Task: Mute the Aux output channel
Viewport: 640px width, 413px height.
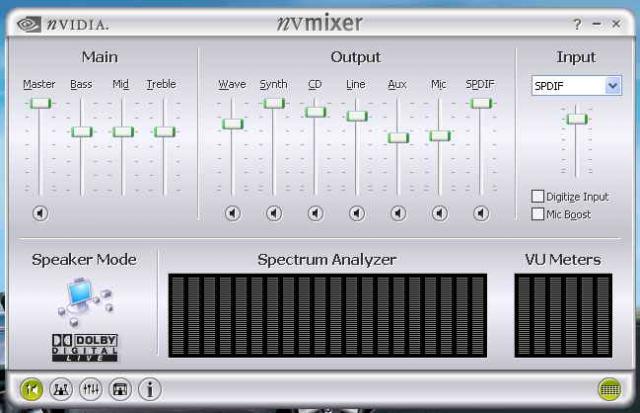Action: point(398,213)
